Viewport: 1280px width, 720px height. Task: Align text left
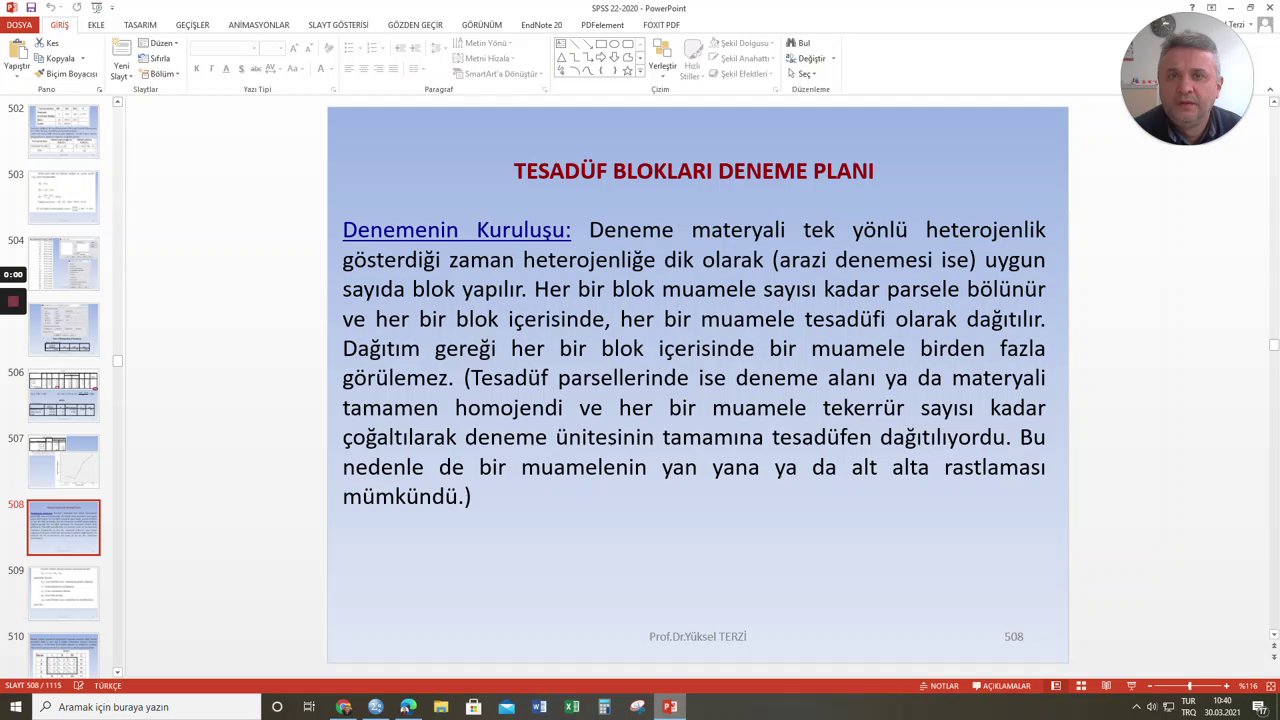[x=348, y=69]
